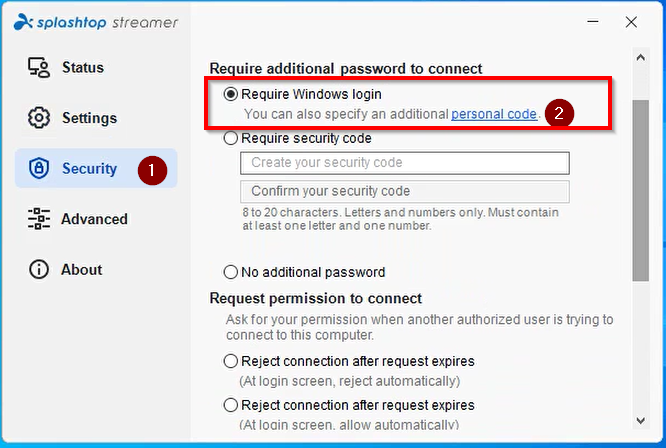Click the scrollbar up arrow
Screen dimensions: 666x448
point(641,58)
